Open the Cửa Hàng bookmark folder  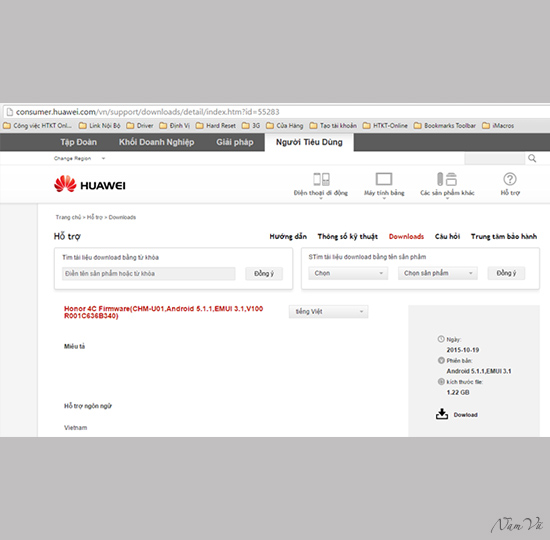click(x=284, y=125)
